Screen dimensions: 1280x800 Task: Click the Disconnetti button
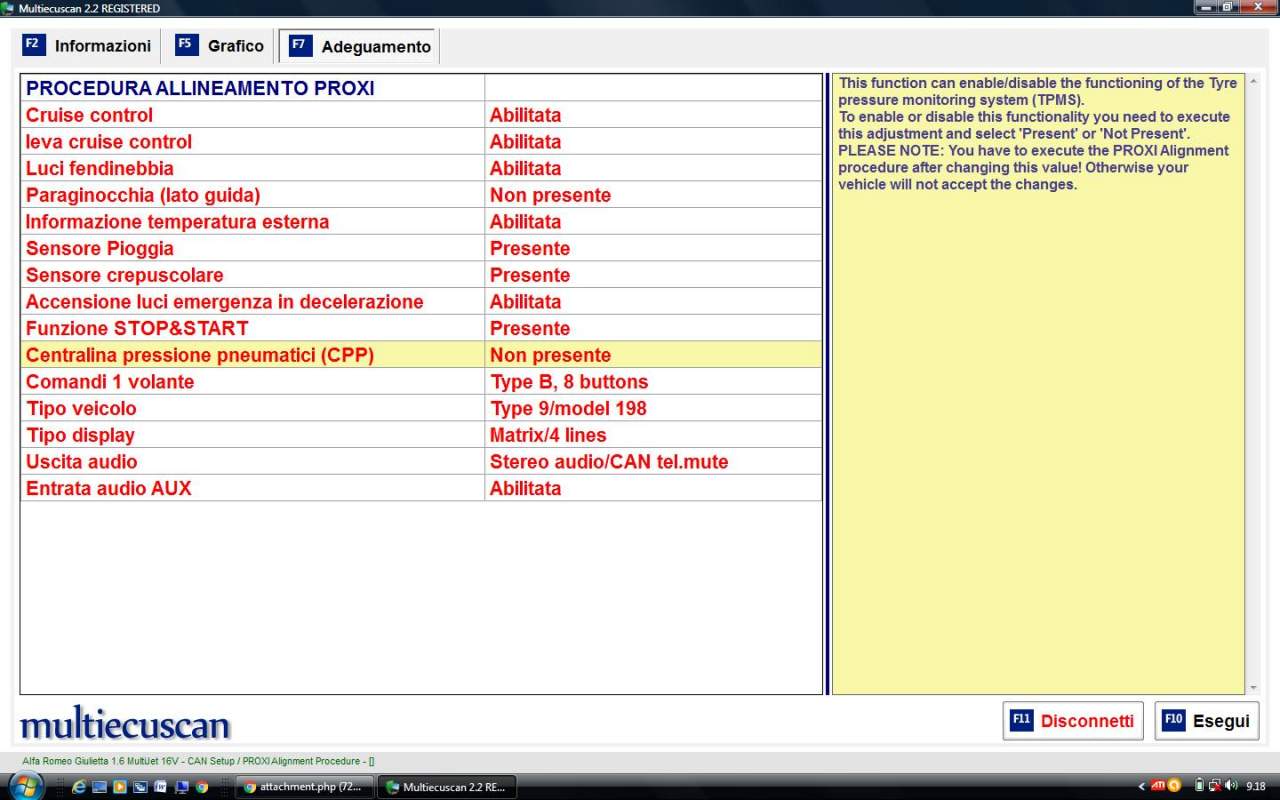[1073, 721]
